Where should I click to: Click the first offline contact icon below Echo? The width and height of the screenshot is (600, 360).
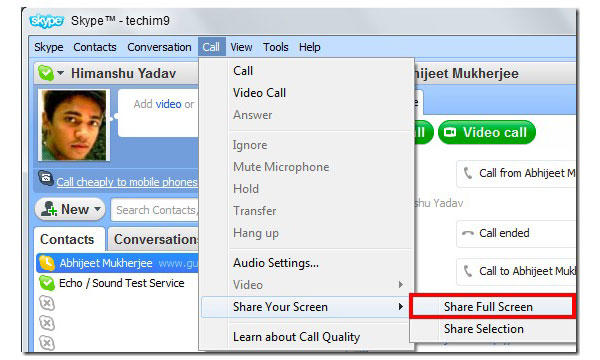click(x=47, y=304)
